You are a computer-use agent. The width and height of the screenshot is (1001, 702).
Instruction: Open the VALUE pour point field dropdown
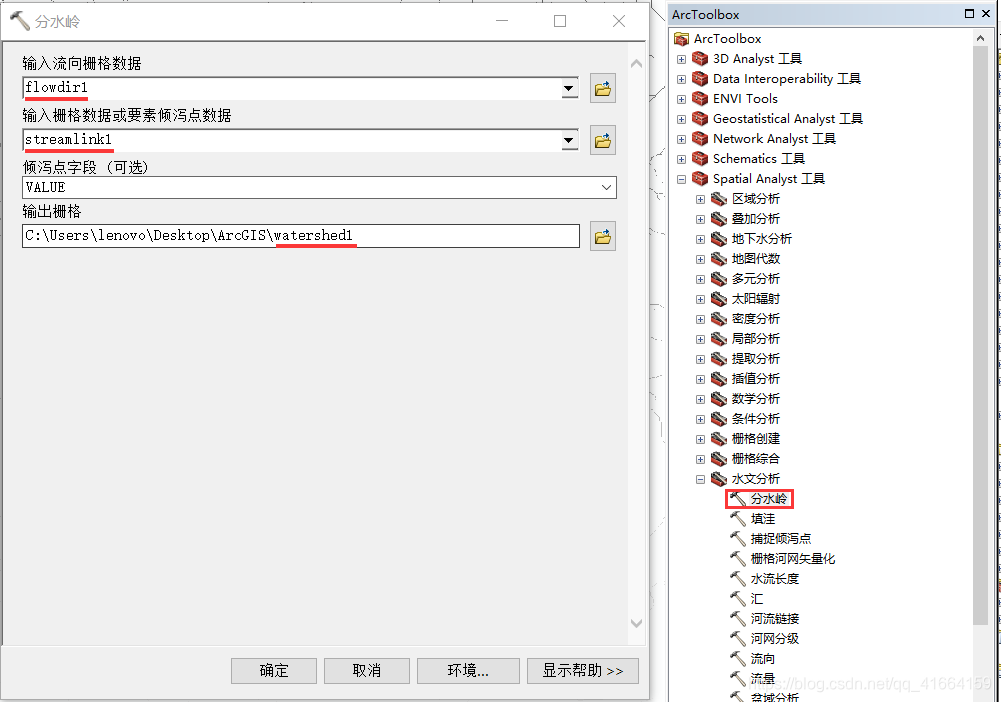[x=606, y=188]
